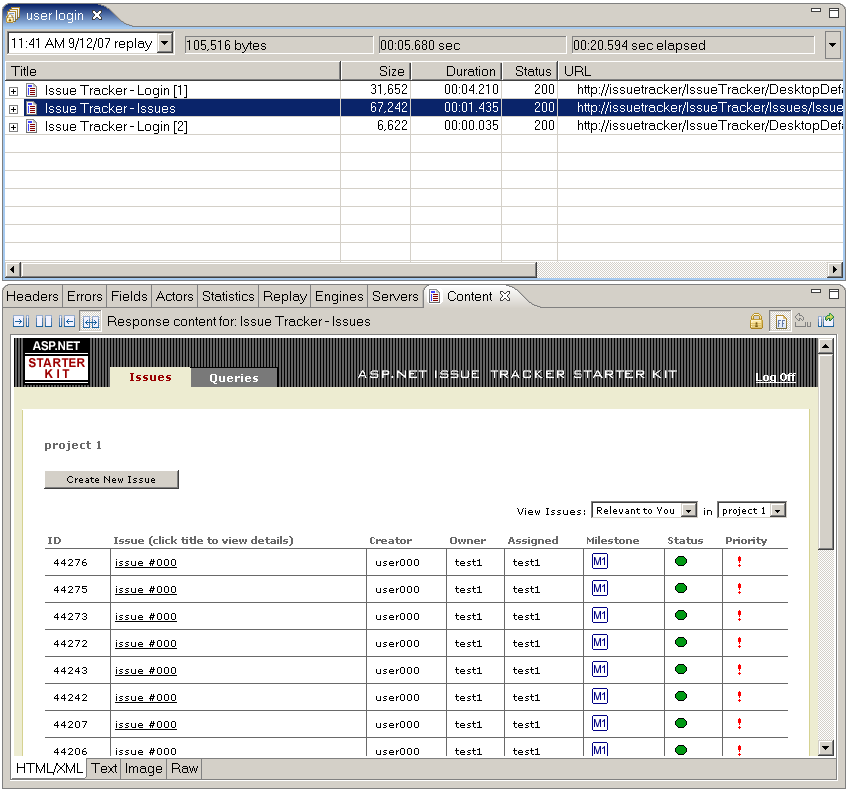The height and width of the screenshot is (791, 848).
Task: Switch to the Engines tab
Action: pyautogui.click(x=339, y=296)
